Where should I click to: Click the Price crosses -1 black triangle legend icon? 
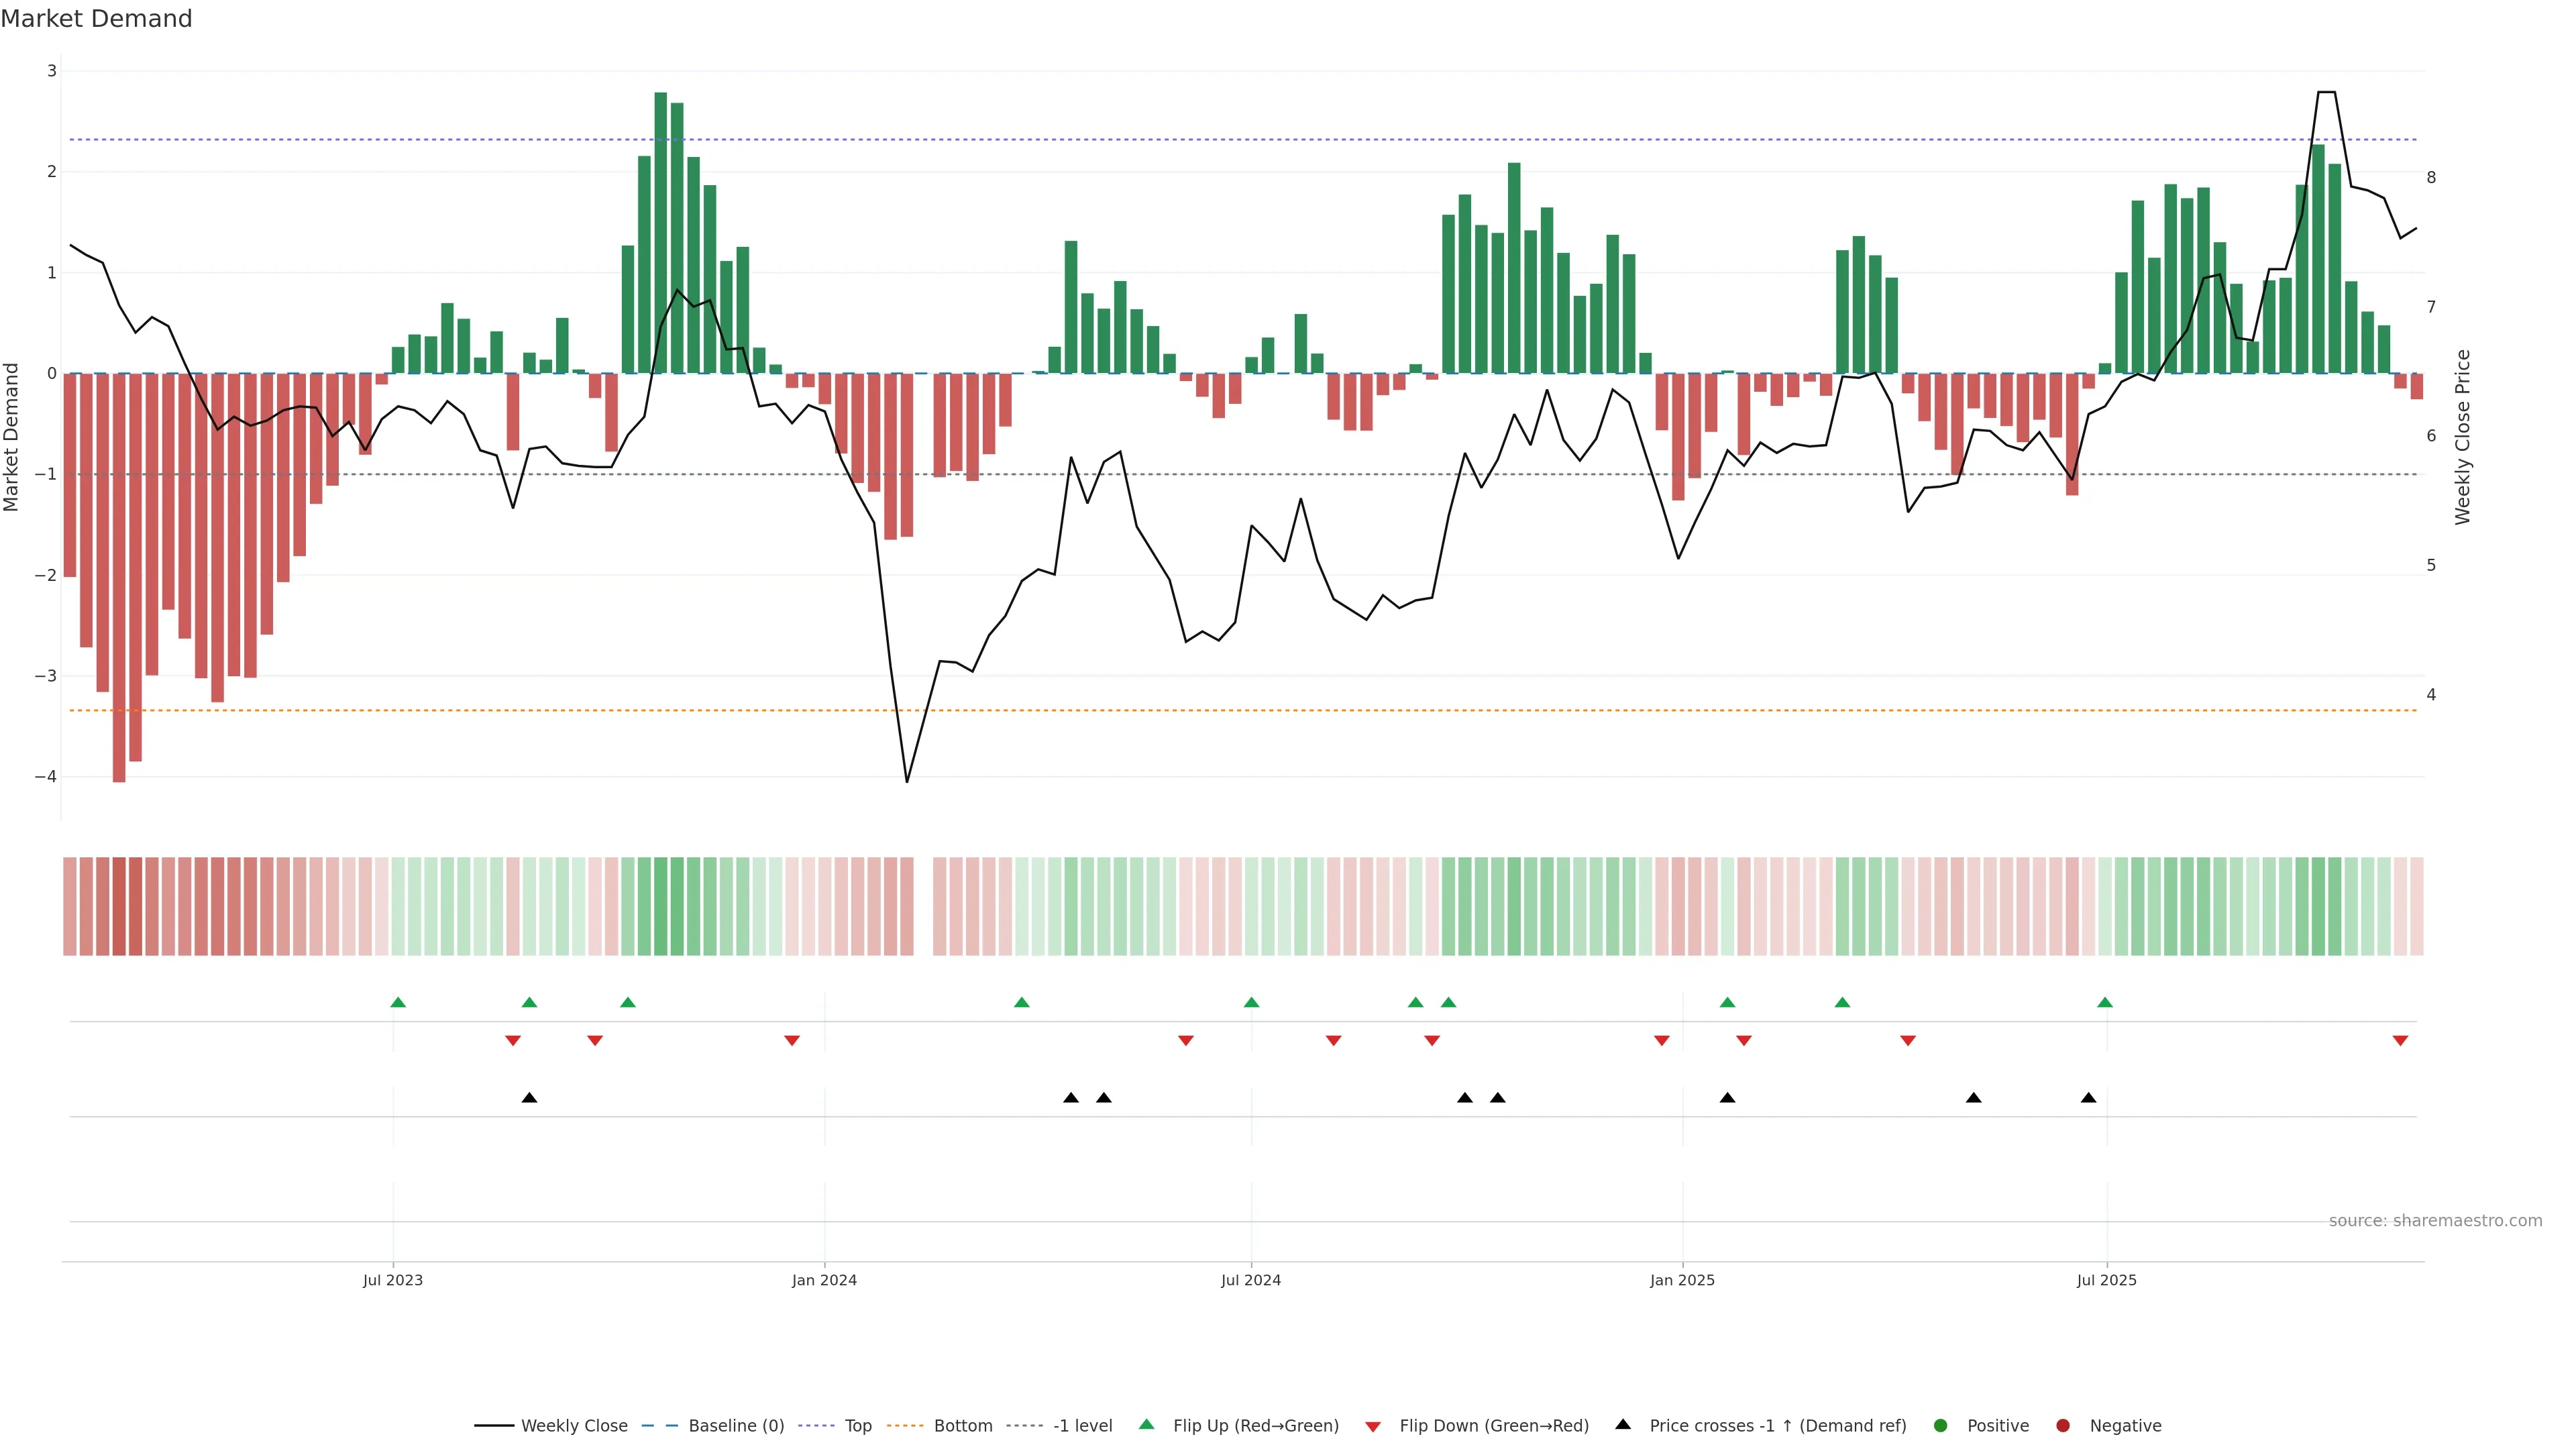(x=1623, y=1425)
